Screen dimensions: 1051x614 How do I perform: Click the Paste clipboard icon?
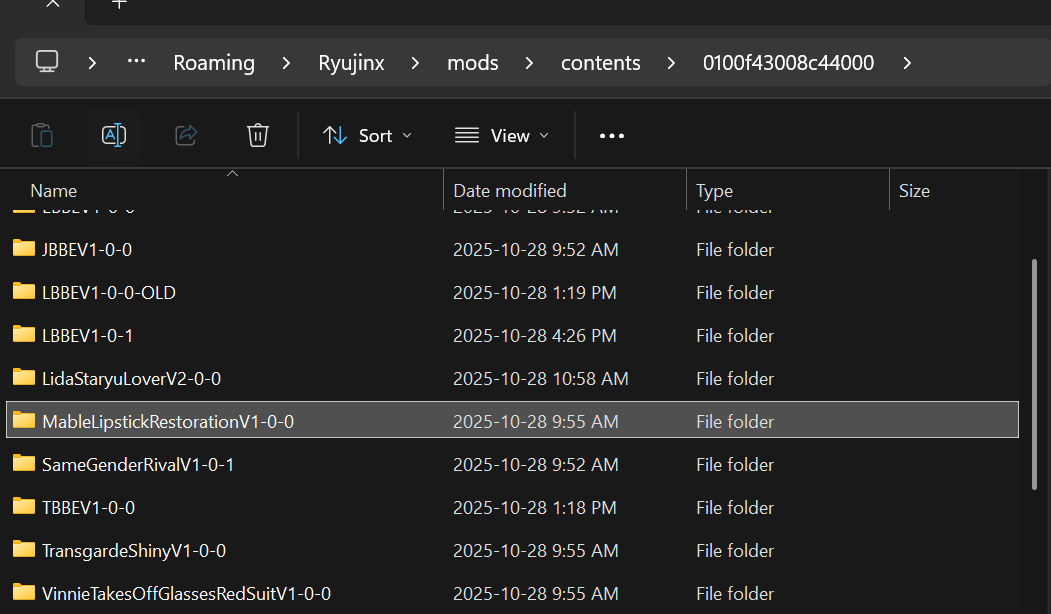point(42,135)
